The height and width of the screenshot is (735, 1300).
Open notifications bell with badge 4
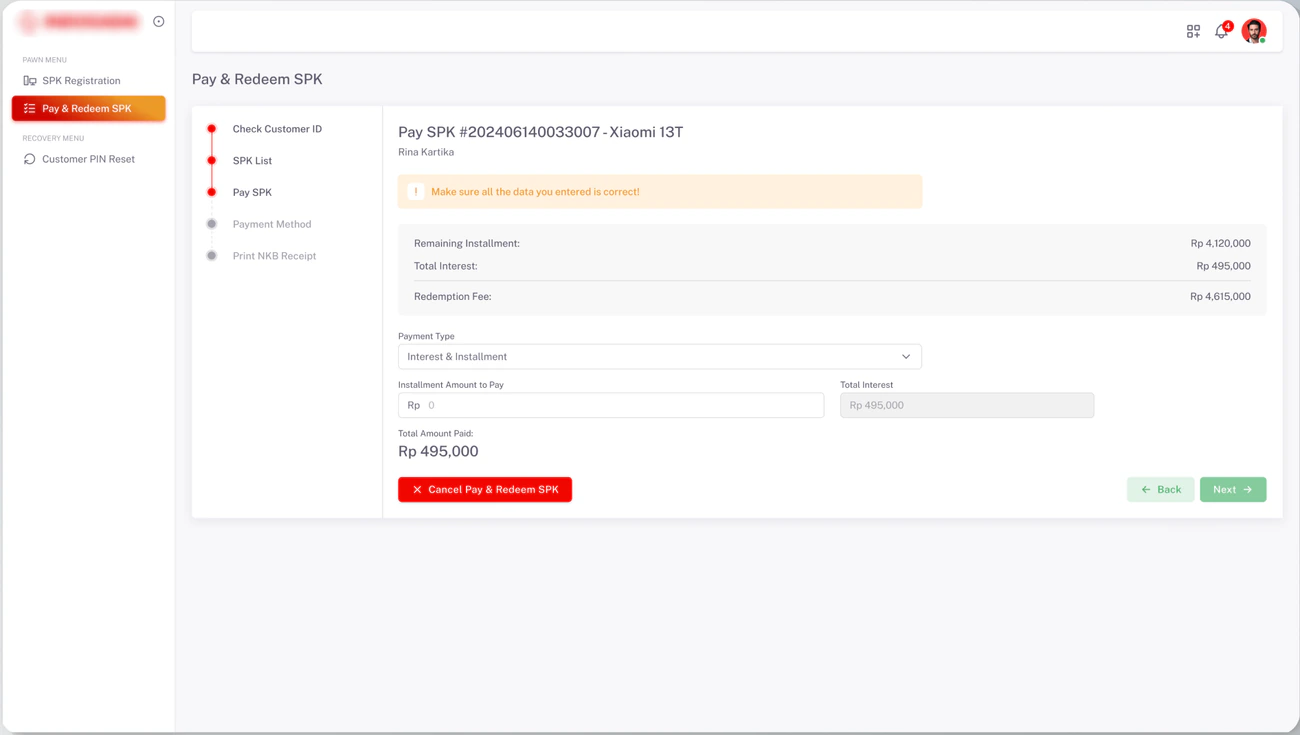click(x=1222, y=31)
